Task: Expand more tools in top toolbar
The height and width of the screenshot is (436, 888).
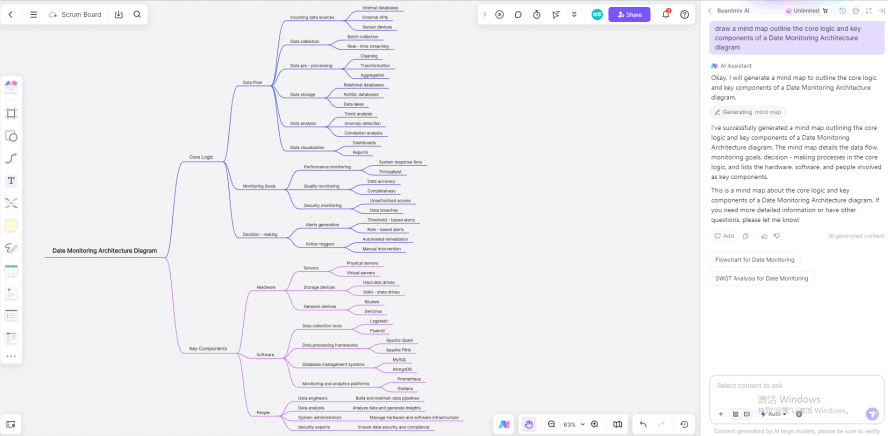Action: pyautogui.click(x=574, y=14)
